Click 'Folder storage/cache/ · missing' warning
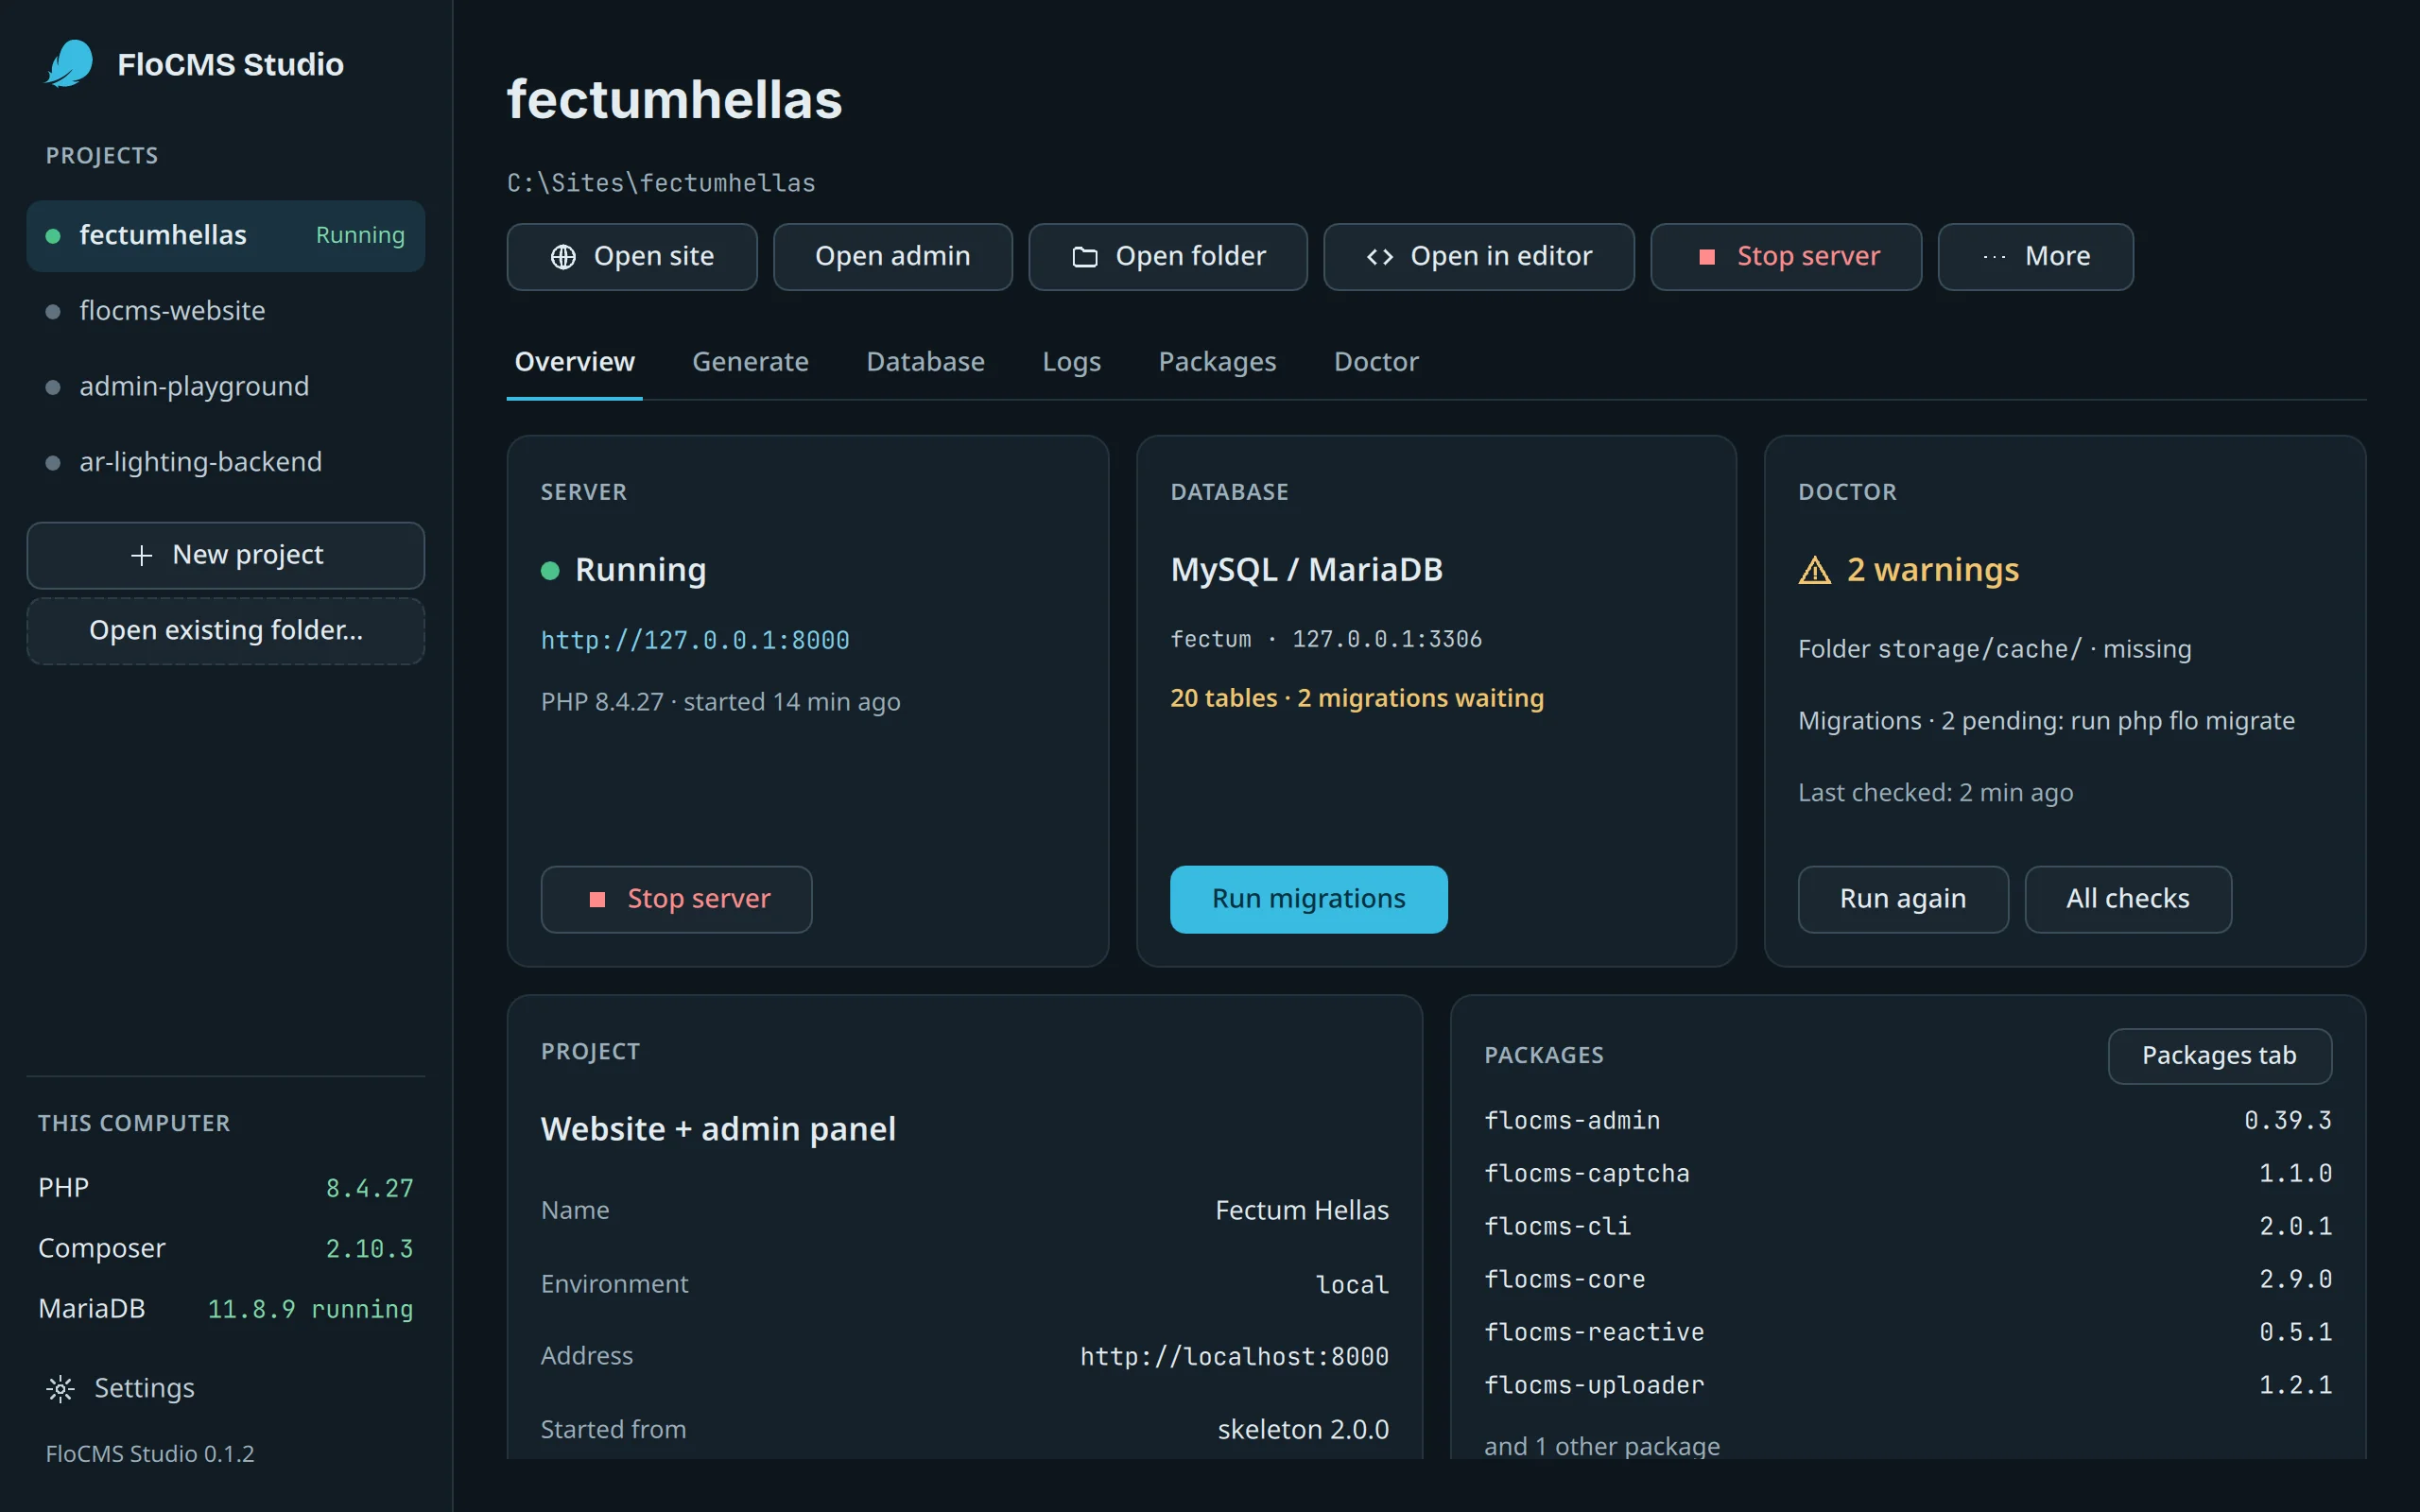The height and width of the screenshot is (1512, 2420). click(x=1994, y=649)
